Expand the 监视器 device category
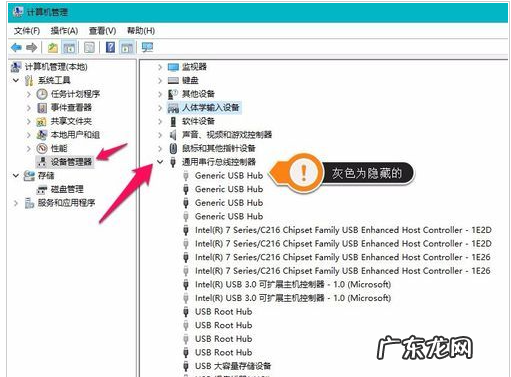The height and width of the screenshot is (377, 511). [x=160, y=67]
